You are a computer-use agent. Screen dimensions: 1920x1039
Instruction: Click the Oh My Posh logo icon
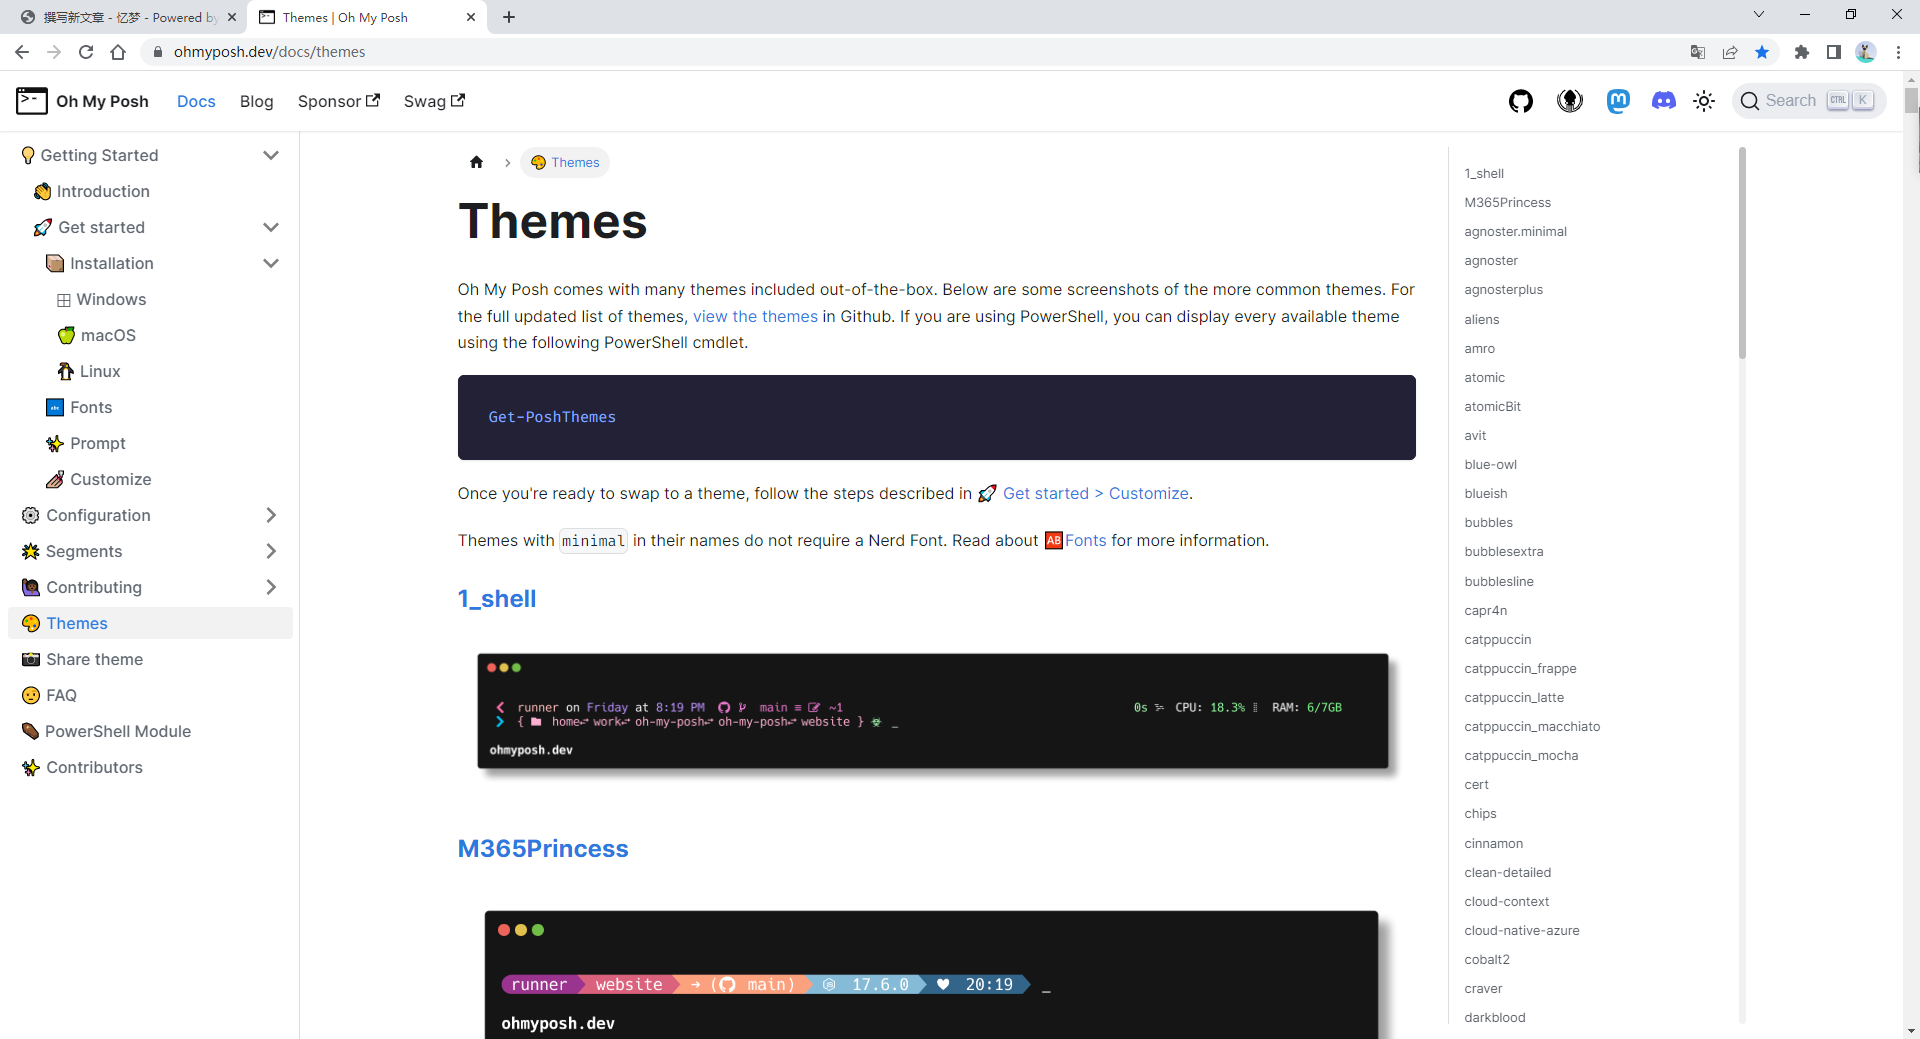point(32,101)
